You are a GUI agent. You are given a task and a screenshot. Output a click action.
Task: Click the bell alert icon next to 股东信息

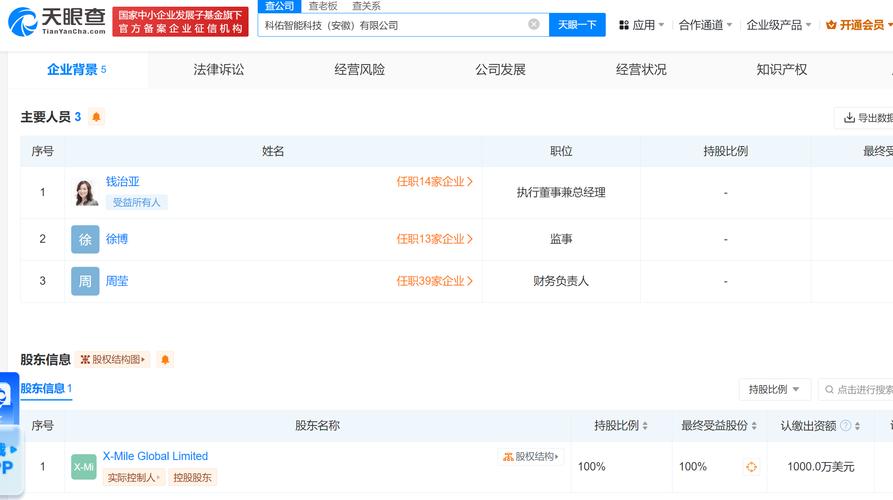pyautogui.click(x=165, y=359)
